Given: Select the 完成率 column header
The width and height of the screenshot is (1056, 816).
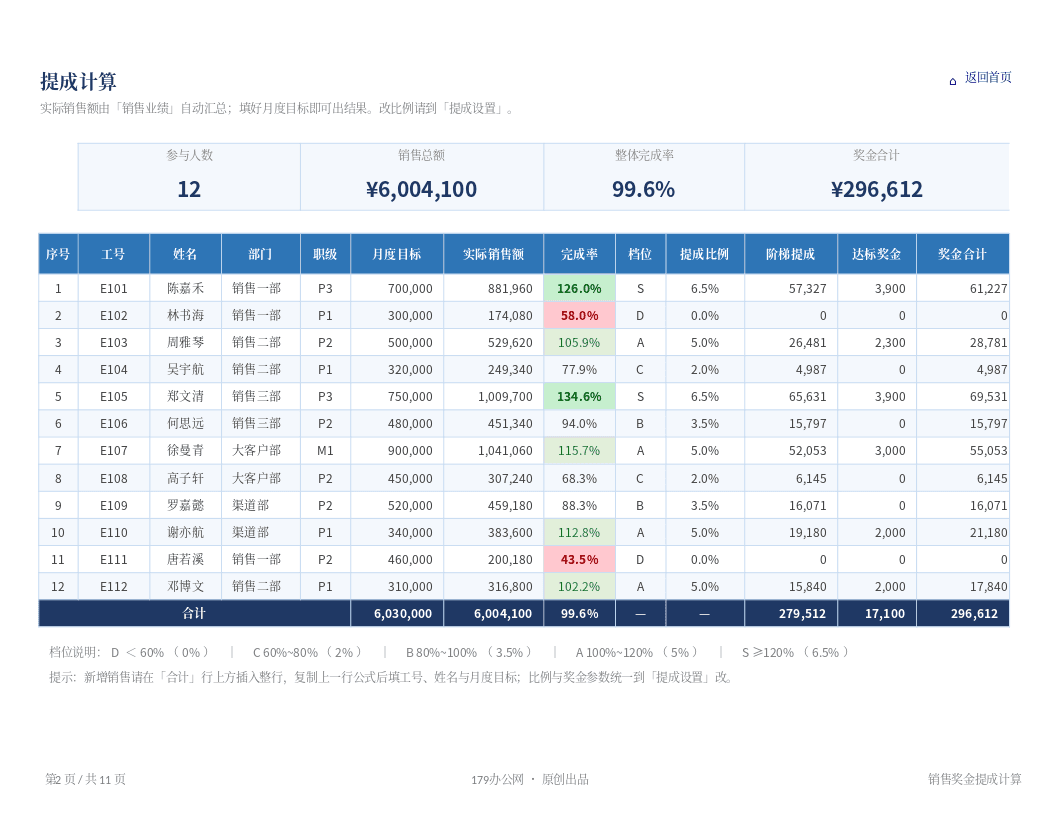Looking at the screenshot, I should [579, 254].
